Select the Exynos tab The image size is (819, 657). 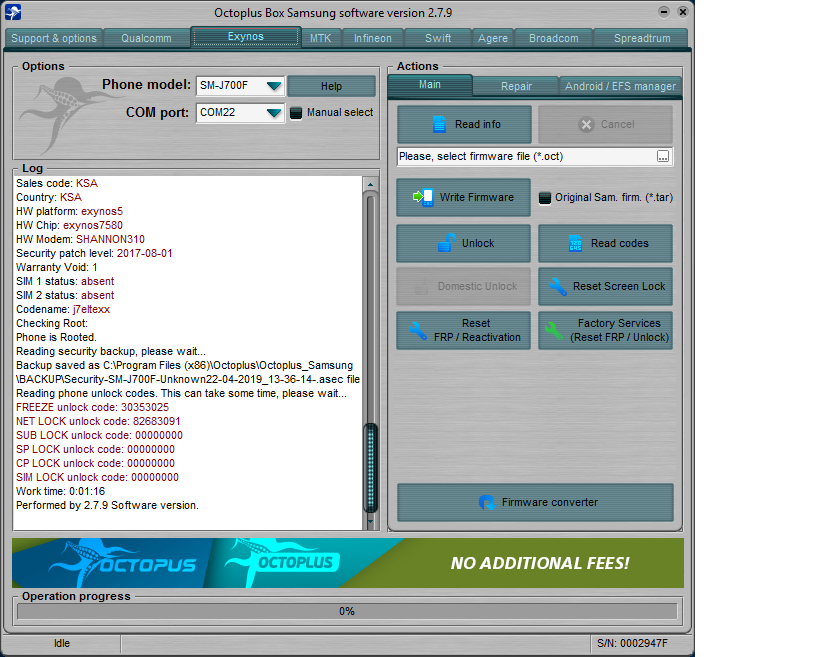coord(245,37)
